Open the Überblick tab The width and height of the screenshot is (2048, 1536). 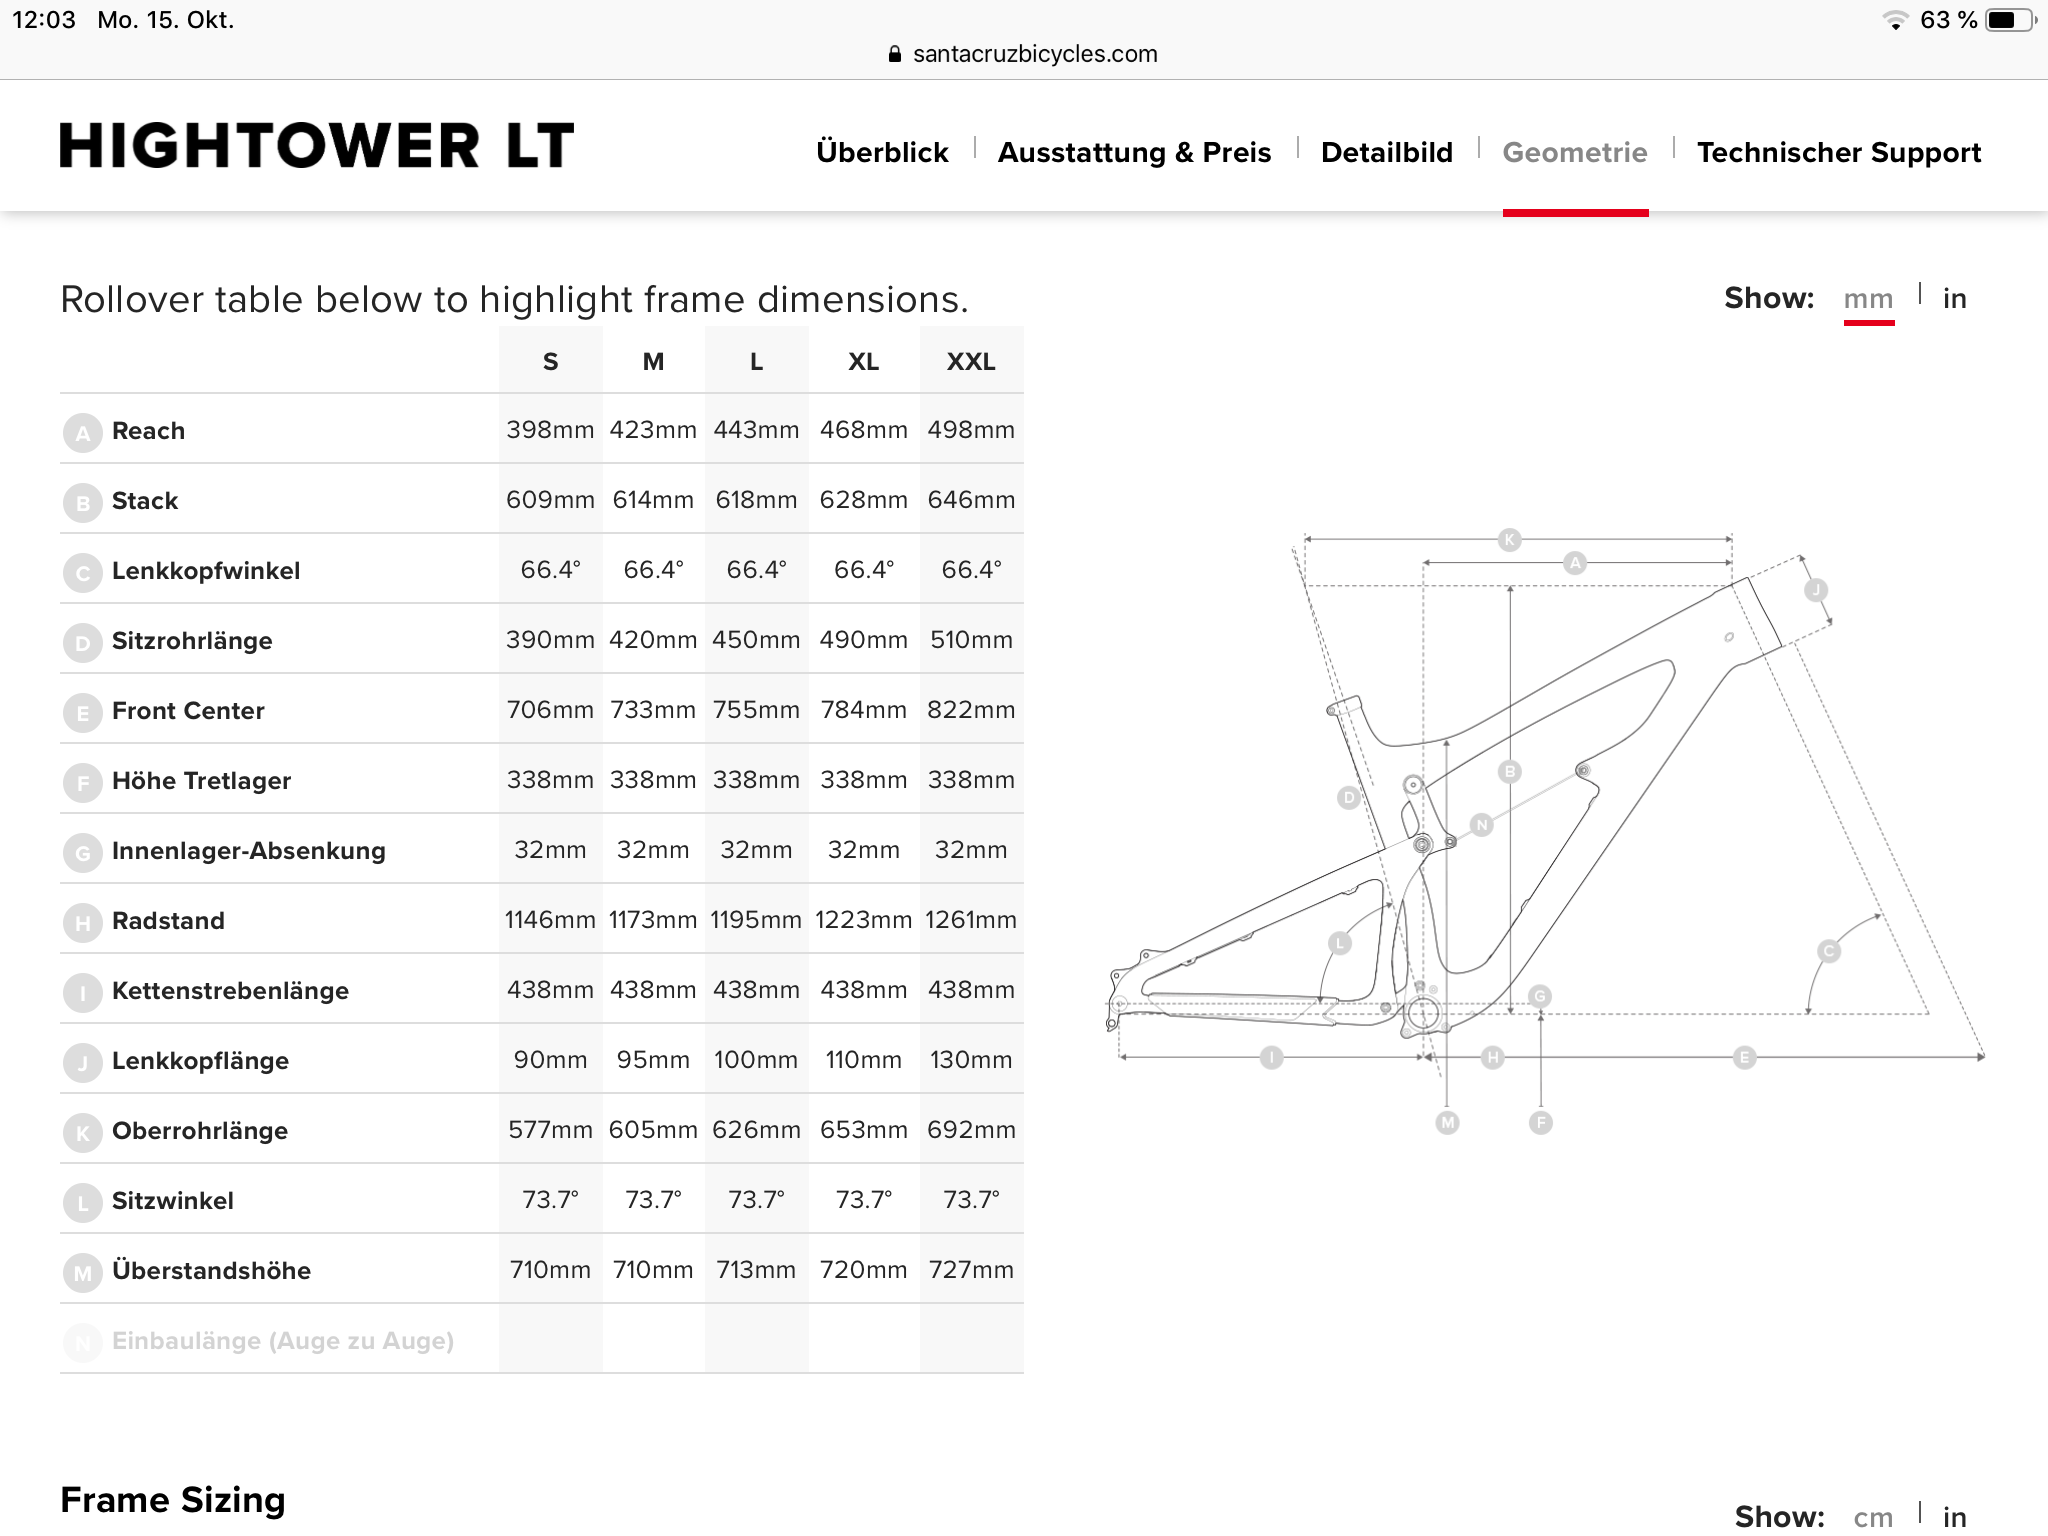[x=882, y=152]
